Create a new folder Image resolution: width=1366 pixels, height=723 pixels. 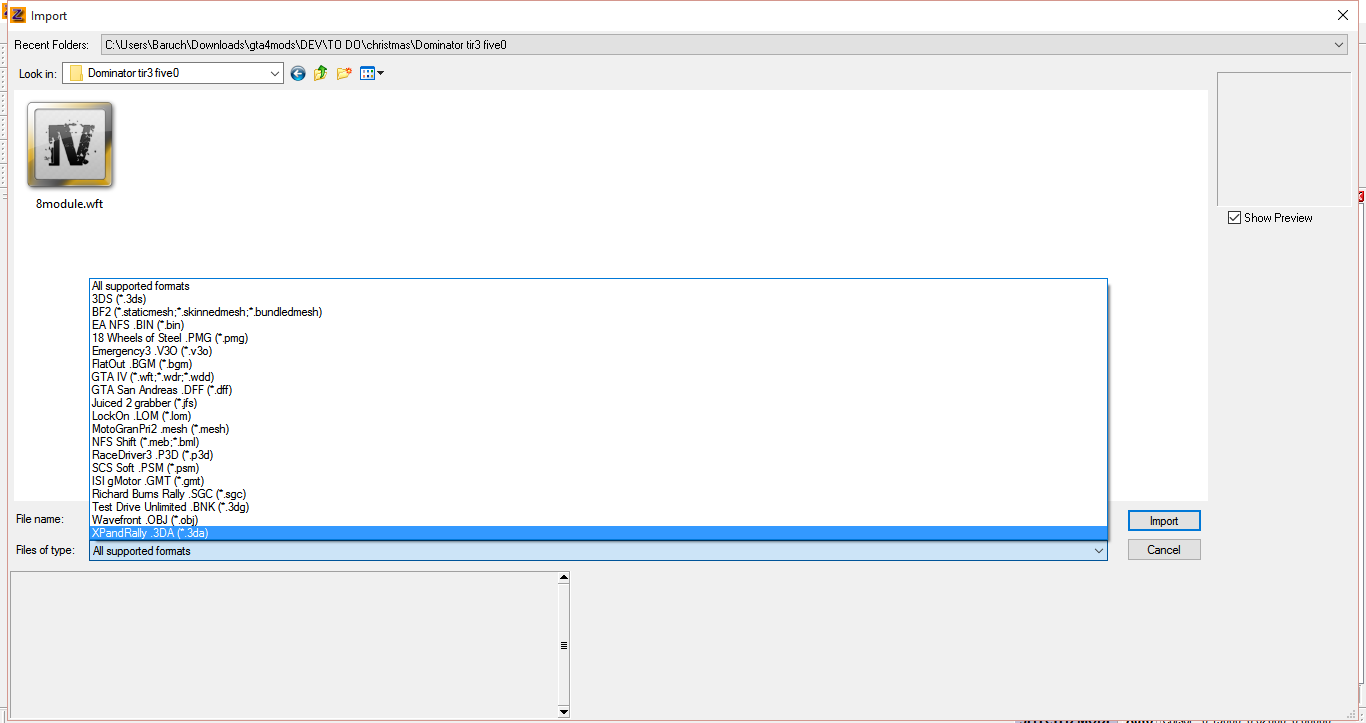pos(344,73)
